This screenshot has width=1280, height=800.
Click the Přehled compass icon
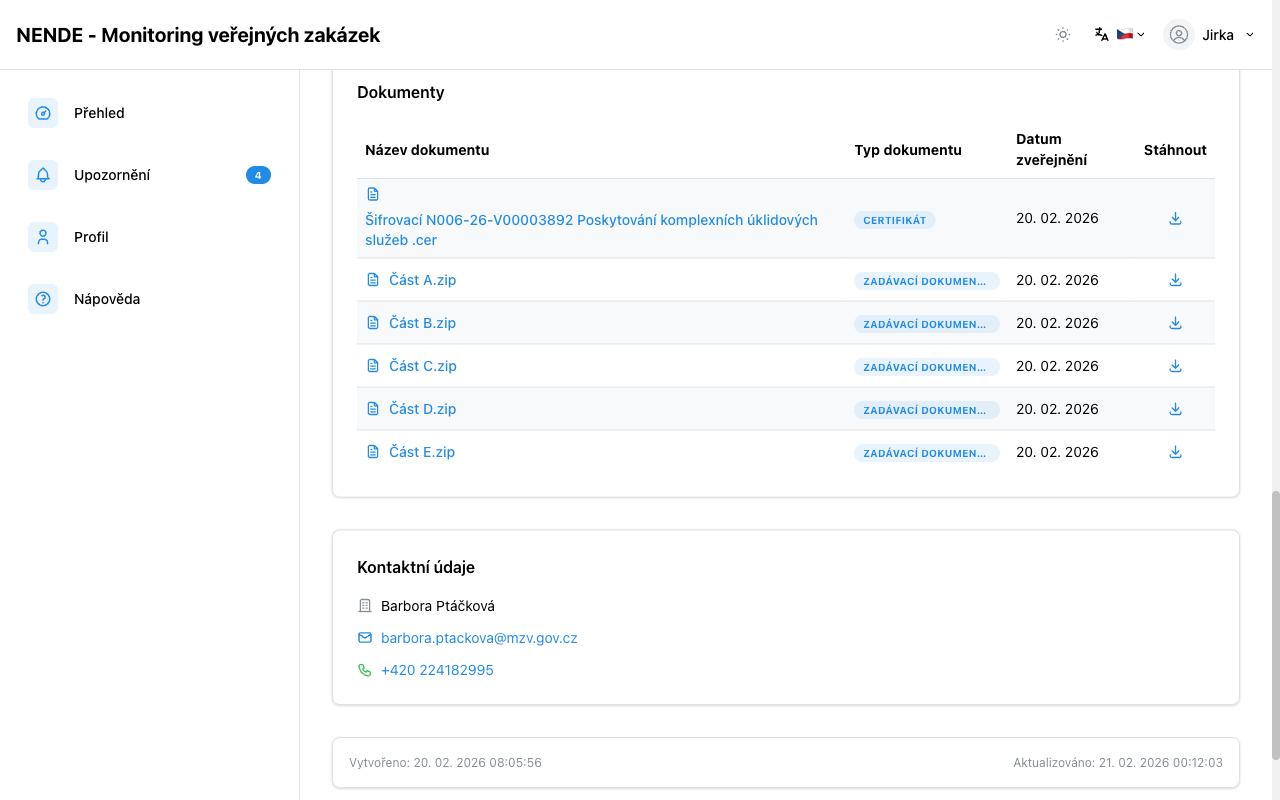coord(43,113)
